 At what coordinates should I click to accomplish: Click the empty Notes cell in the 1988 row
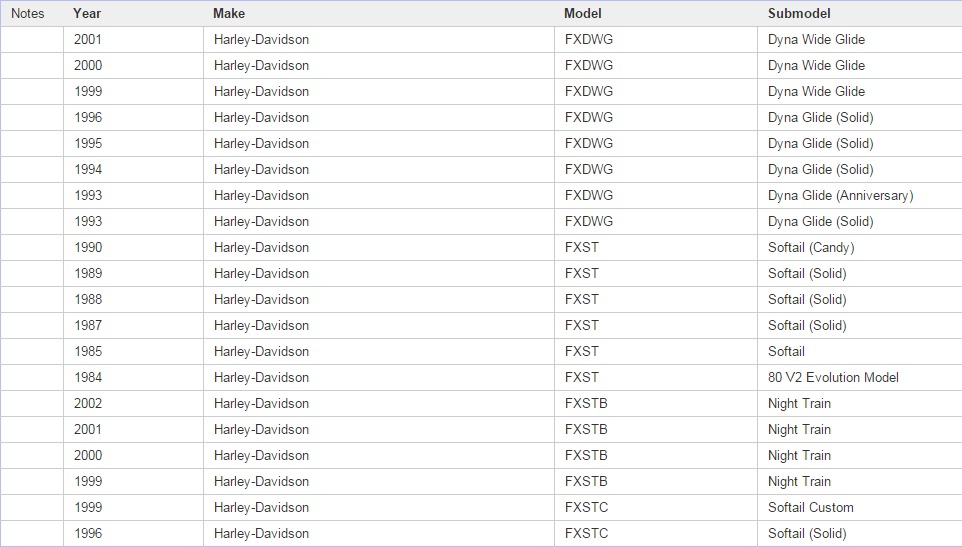click(32, 299)
